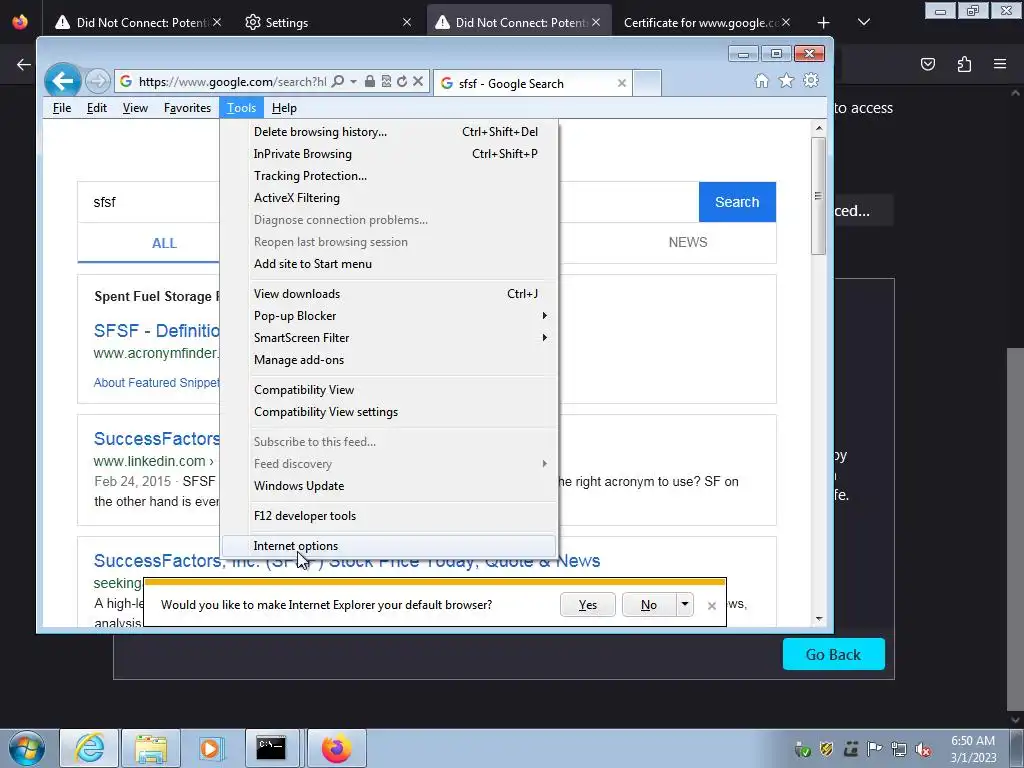Viewport: 1024px width, 768px height.
Task: Click the security lock icon in address bar
Action: [370, 82]
